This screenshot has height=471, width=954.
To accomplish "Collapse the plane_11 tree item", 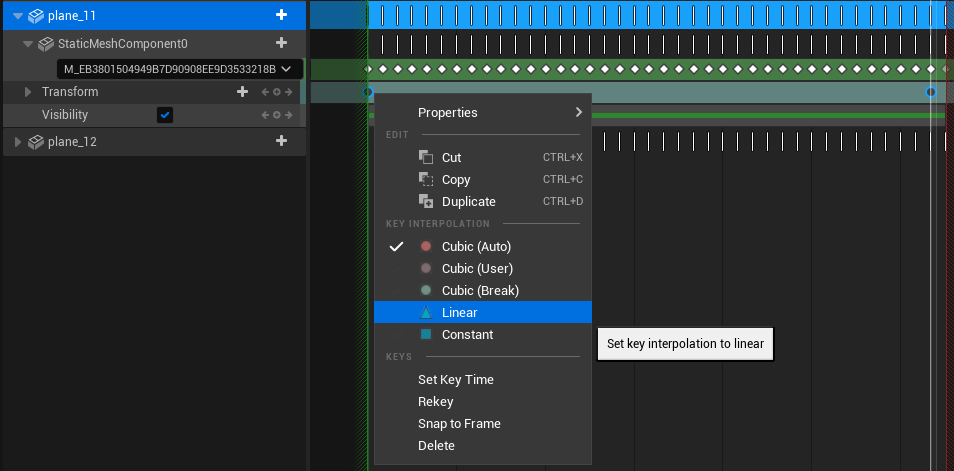I will click(18, 16).
